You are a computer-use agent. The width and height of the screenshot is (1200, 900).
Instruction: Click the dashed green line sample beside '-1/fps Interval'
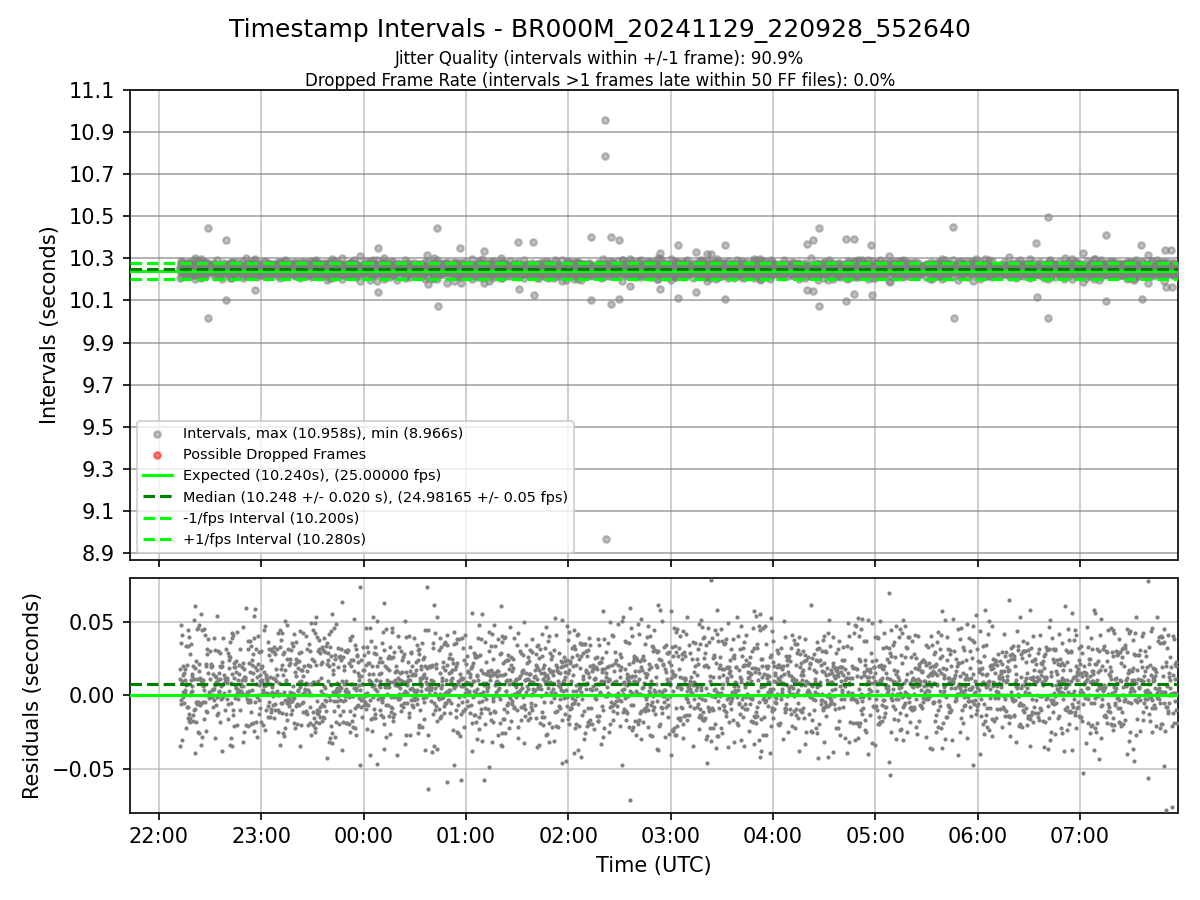[x=157, y=518]
